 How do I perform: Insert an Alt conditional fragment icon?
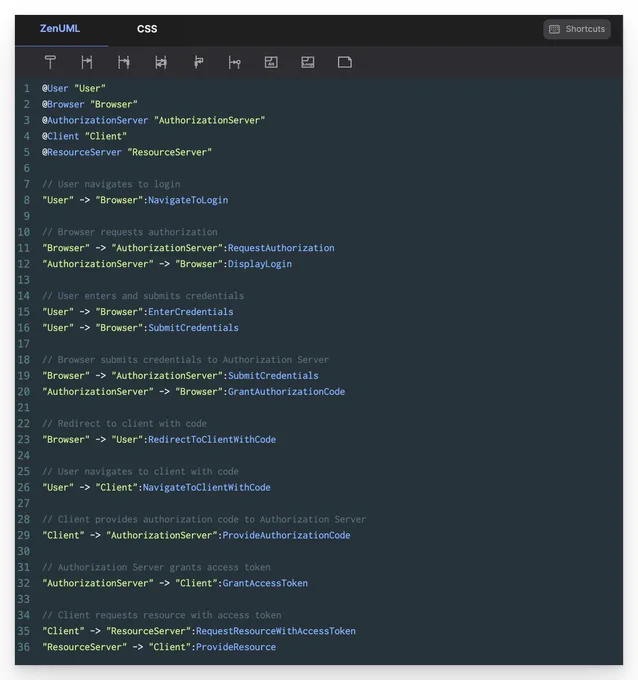[271, 62]
